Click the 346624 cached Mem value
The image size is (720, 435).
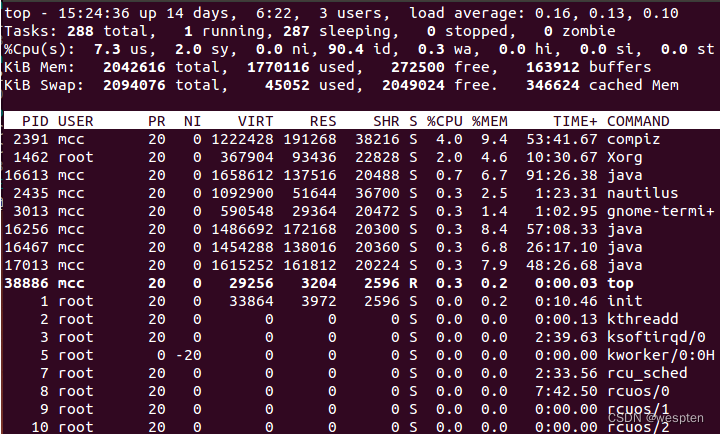pyautogui.click(x=553, y=85)
